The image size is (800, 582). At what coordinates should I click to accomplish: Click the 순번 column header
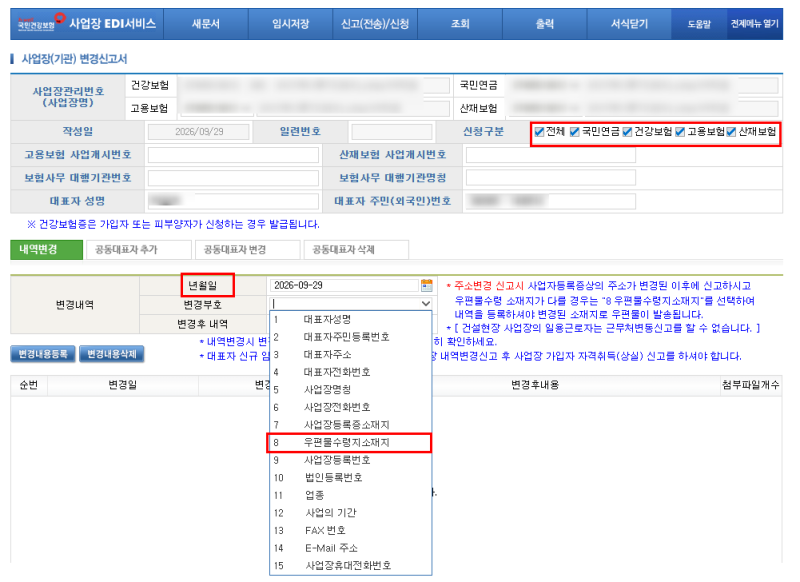point(29,385)
